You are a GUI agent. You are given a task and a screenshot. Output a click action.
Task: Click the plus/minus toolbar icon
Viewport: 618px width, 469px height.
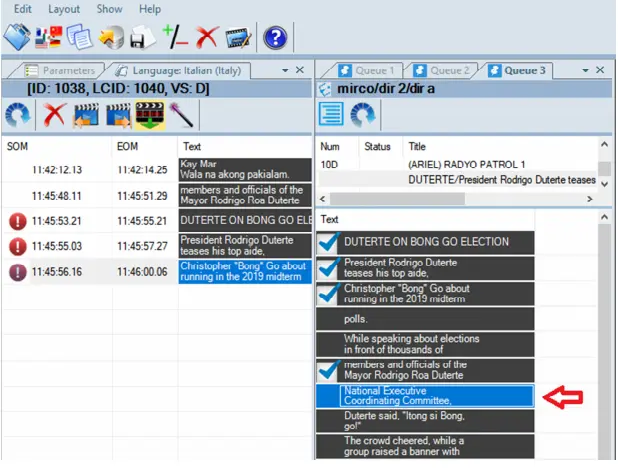click(175, 38)
